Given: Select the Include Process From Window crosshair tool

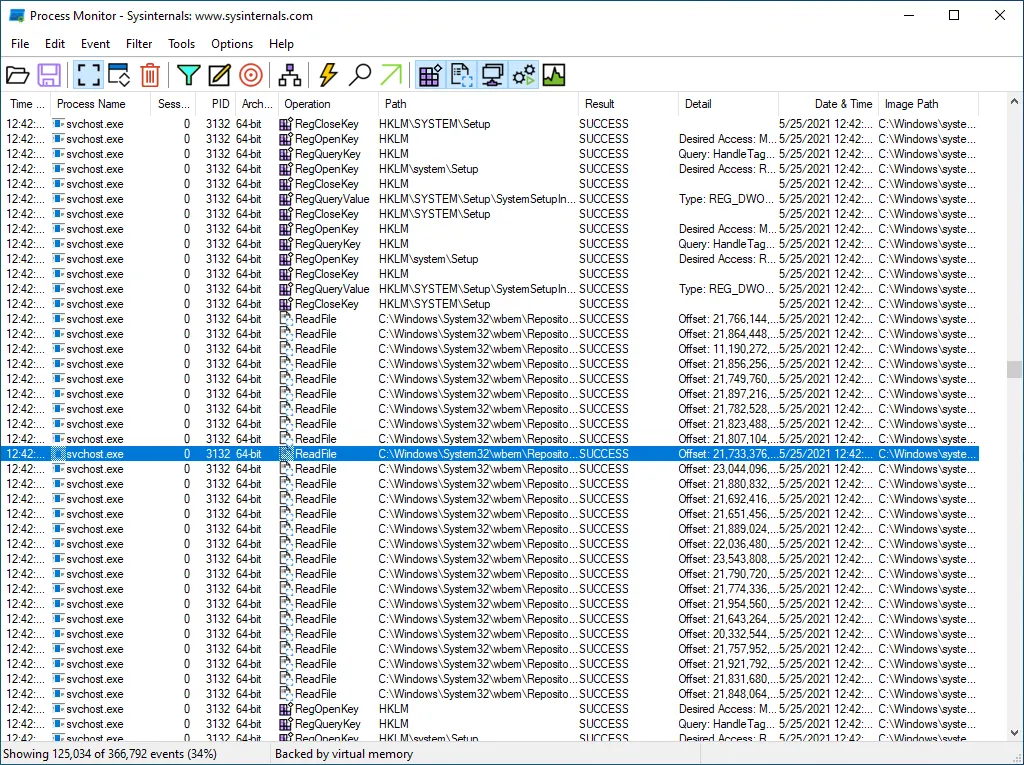Looking at the screenshot, I should [250, 74].
